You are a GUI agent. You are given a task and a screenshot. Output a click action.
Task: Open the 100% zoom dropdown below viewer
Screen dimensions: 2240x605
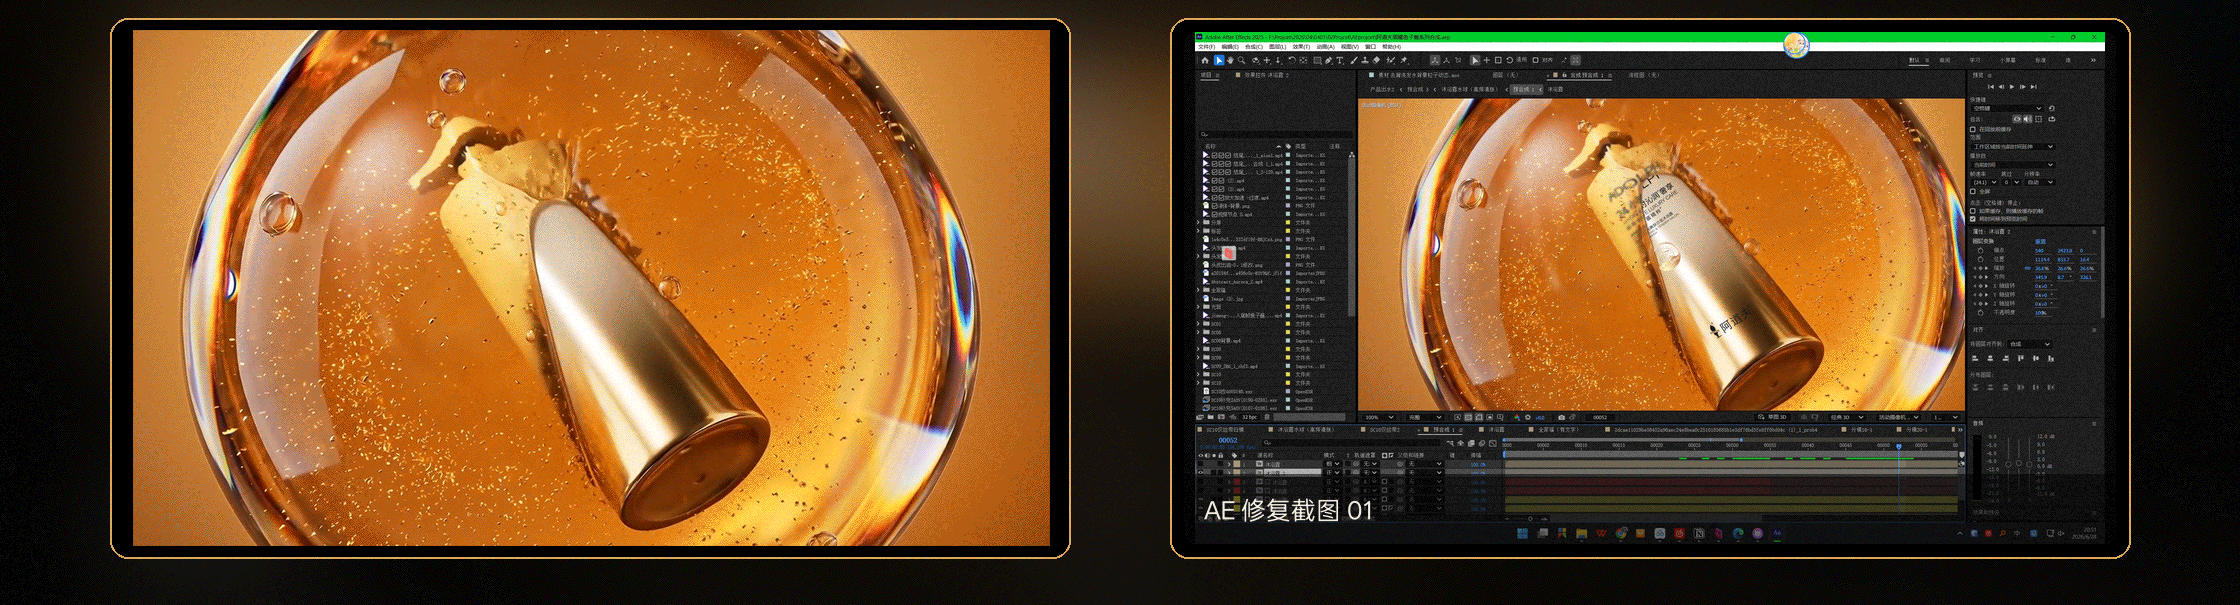coord(1379,417)
